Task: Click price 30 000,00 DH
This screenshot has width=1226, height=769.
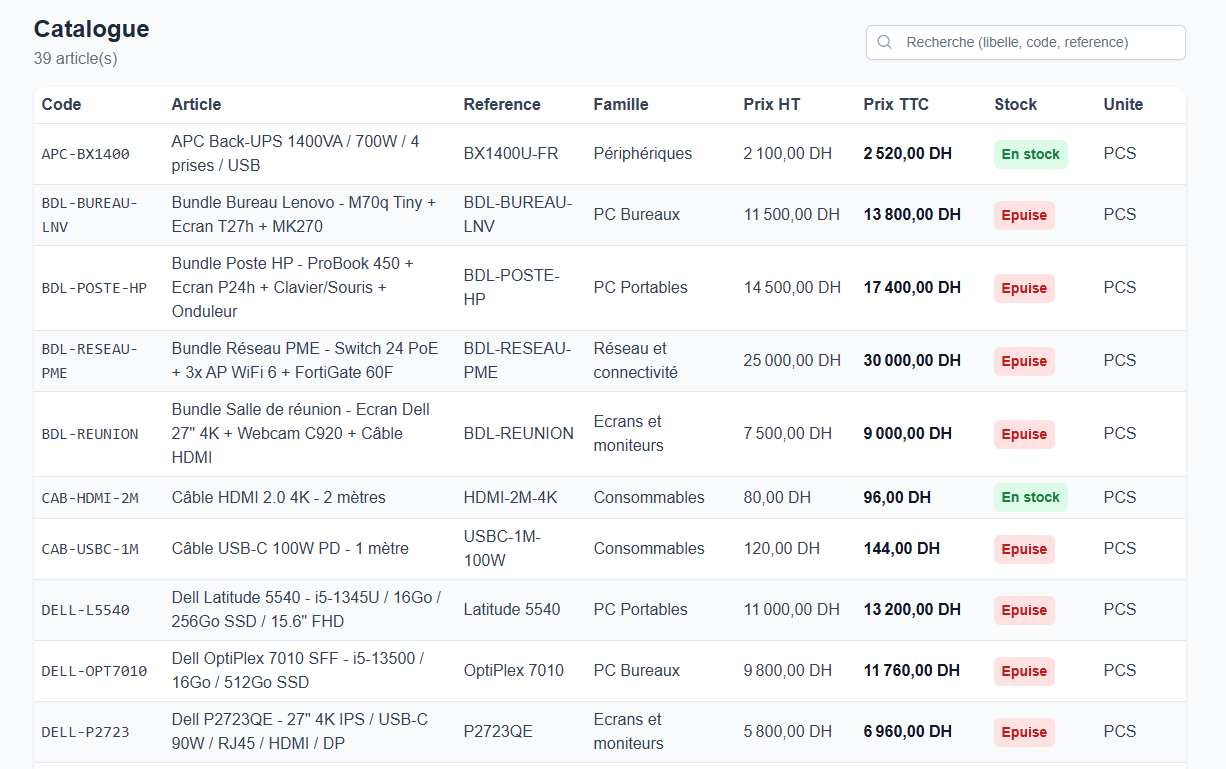Action: 912,360
